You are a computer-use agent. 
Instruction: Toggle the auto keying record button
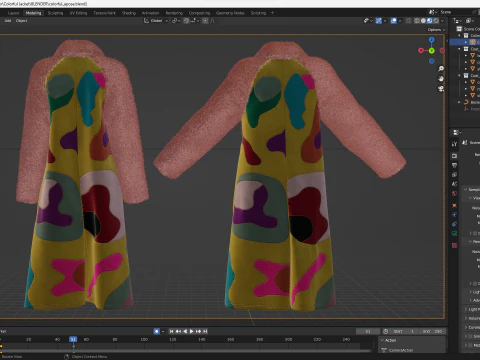tap(156, 331)
